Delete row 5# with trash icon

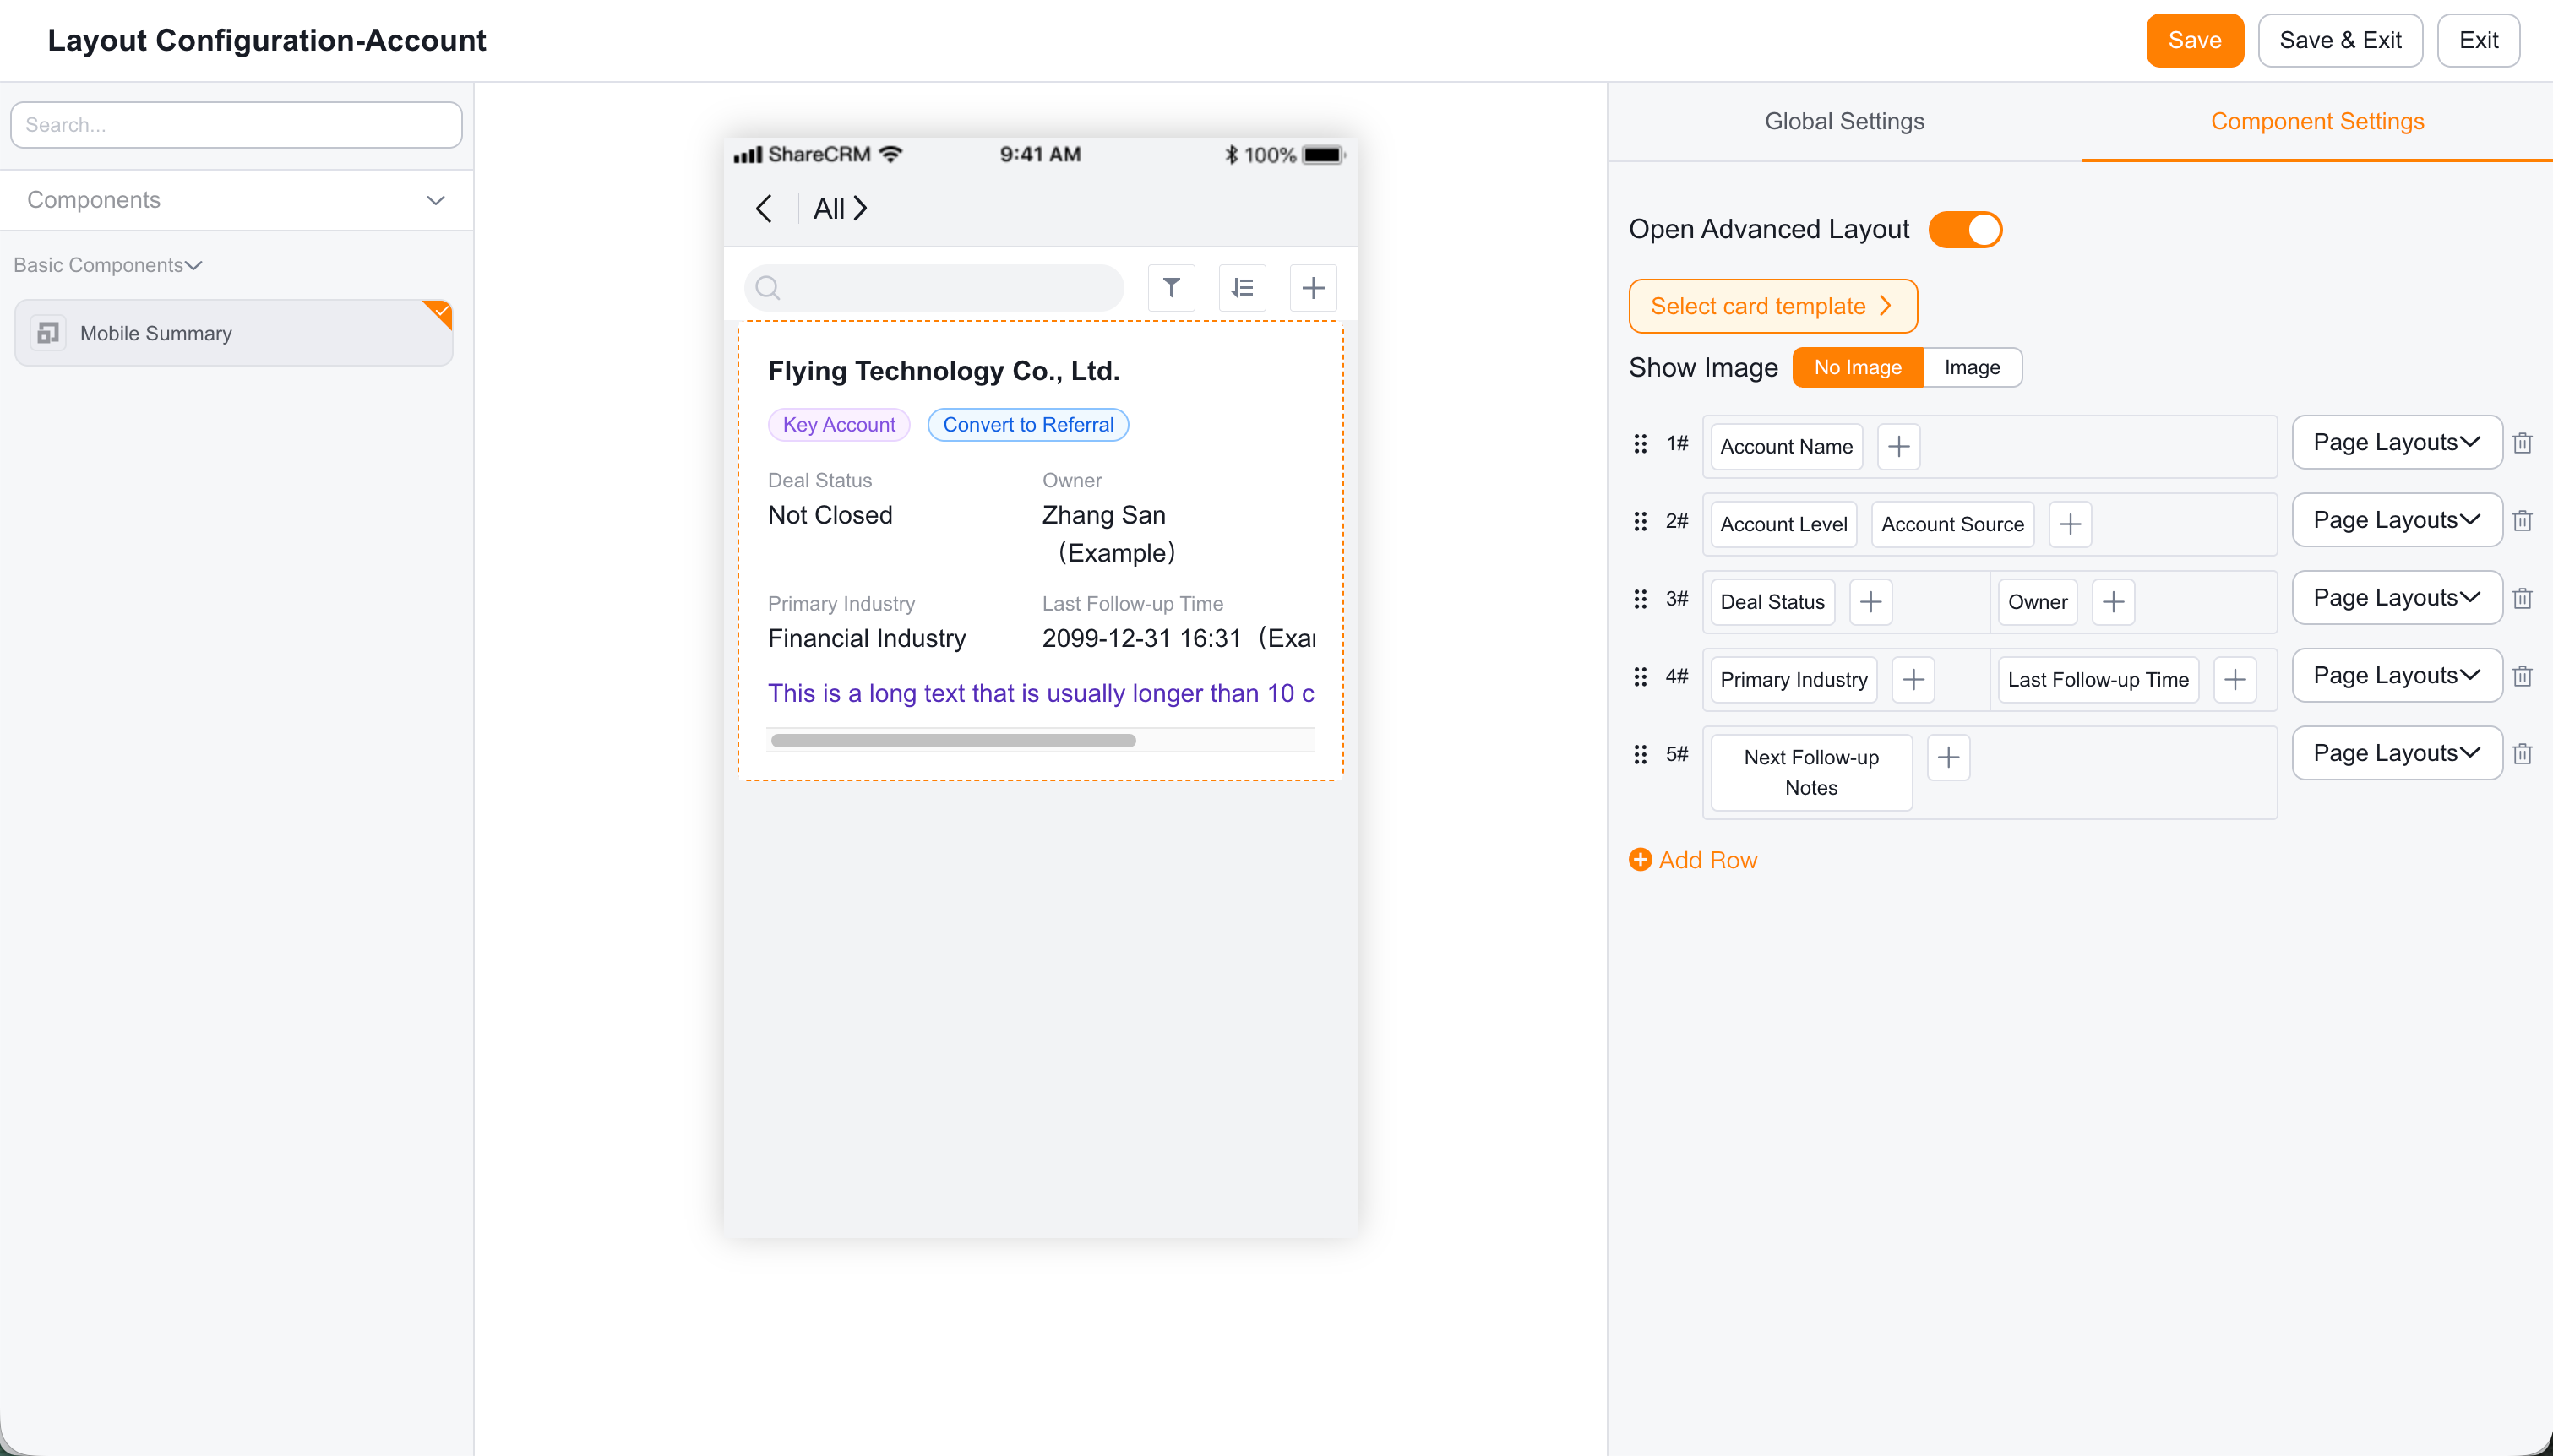[x=2522, y=754]
